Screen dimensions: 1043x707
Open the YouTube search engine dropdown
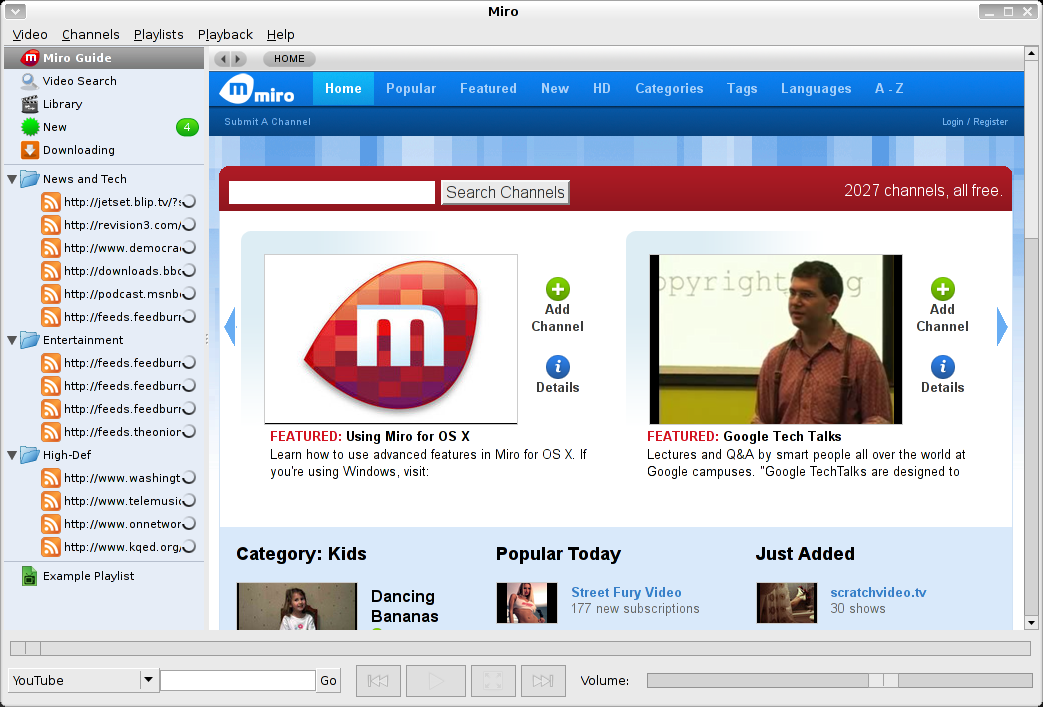point(83,680)
